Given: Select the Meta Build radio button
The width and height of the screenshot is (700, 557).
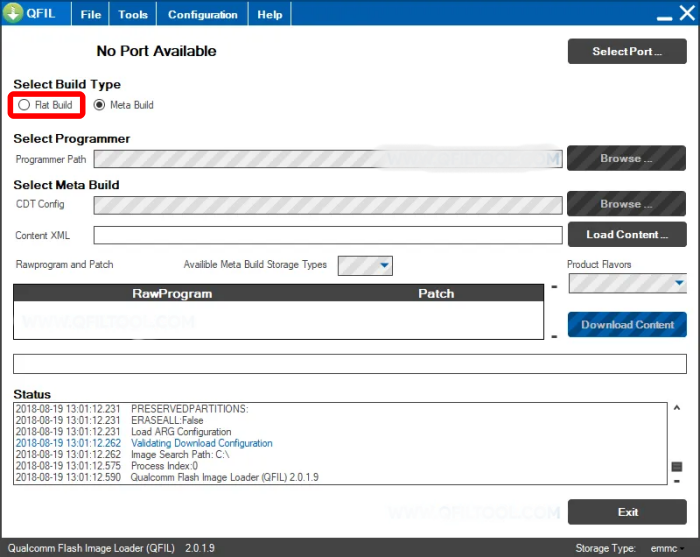Looking at the screenshot, I should 99,105.
